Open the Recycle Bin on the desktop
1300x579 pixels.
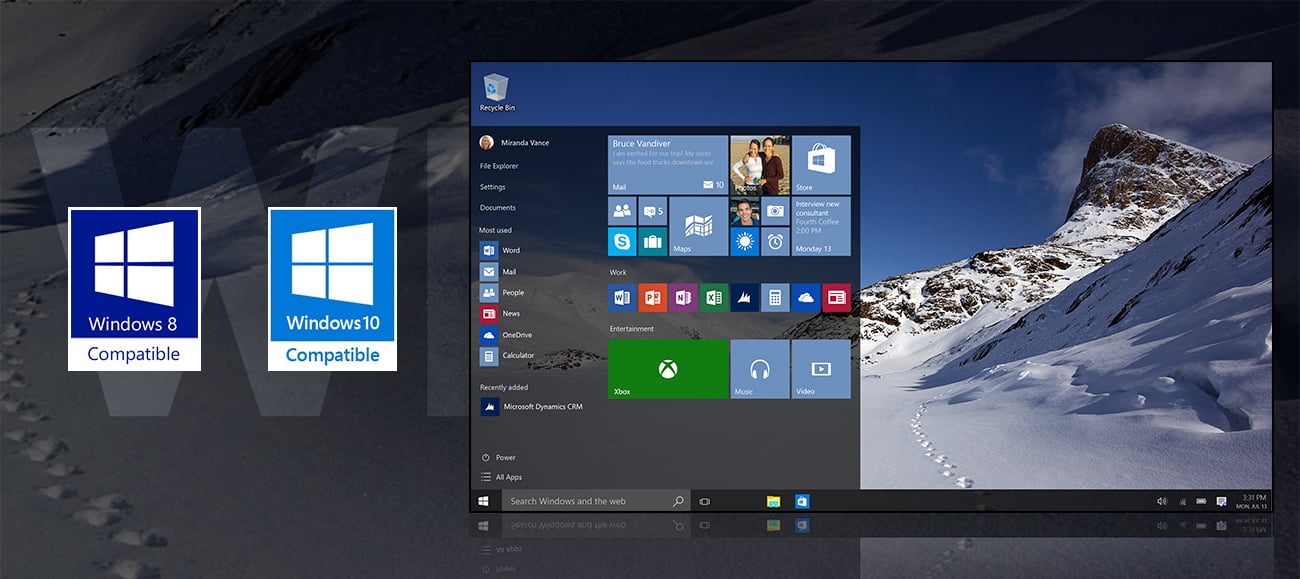(496, 92)
